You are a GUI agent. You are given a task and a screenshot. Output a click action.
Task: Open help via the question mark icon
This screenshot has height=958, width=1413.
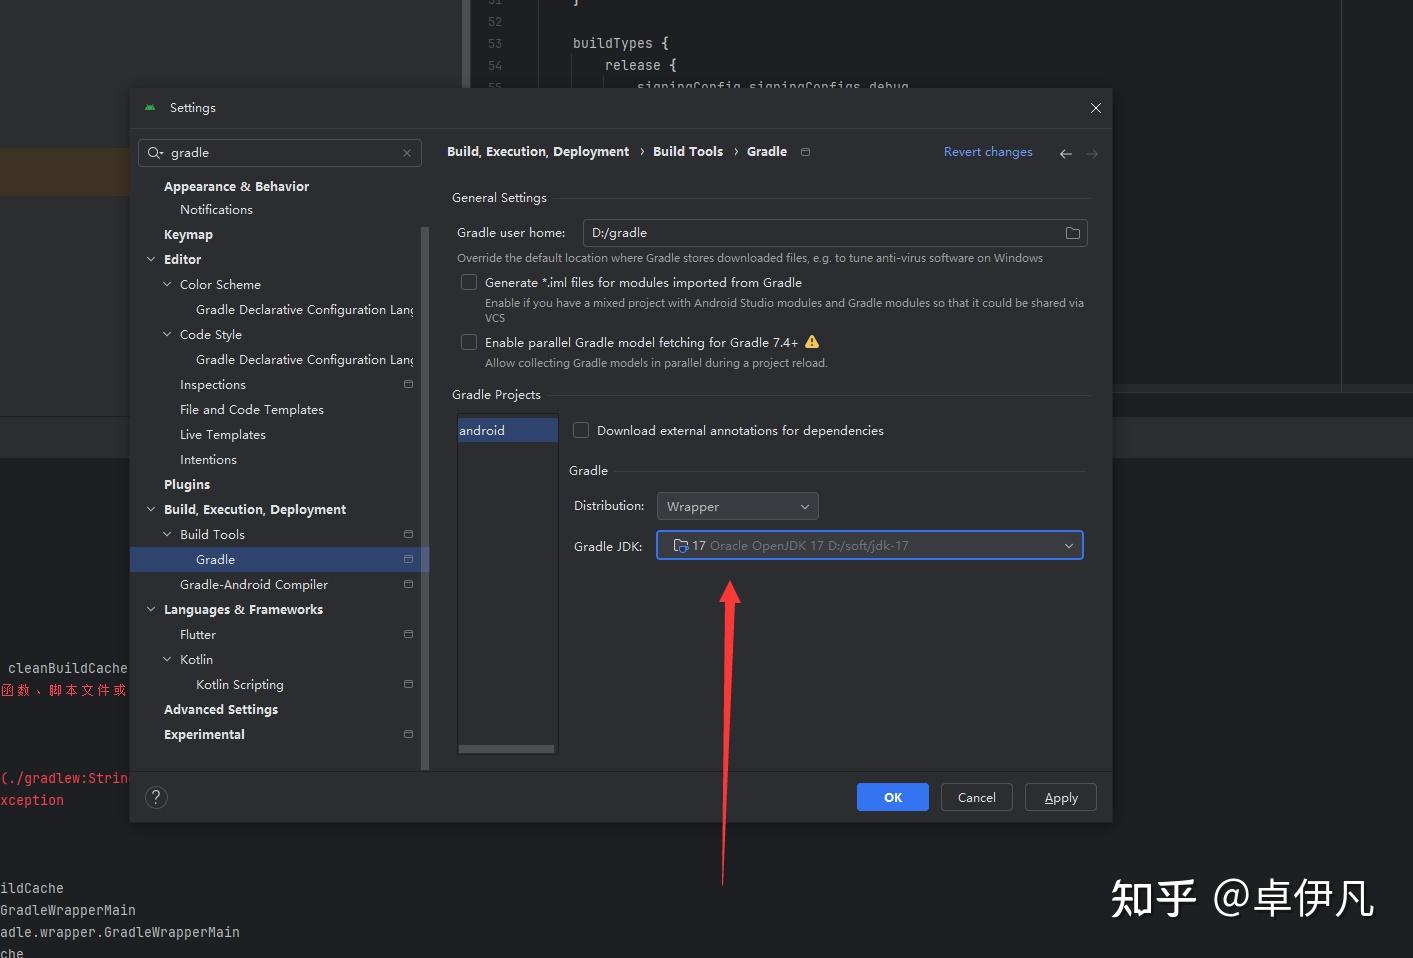point(156,797)
